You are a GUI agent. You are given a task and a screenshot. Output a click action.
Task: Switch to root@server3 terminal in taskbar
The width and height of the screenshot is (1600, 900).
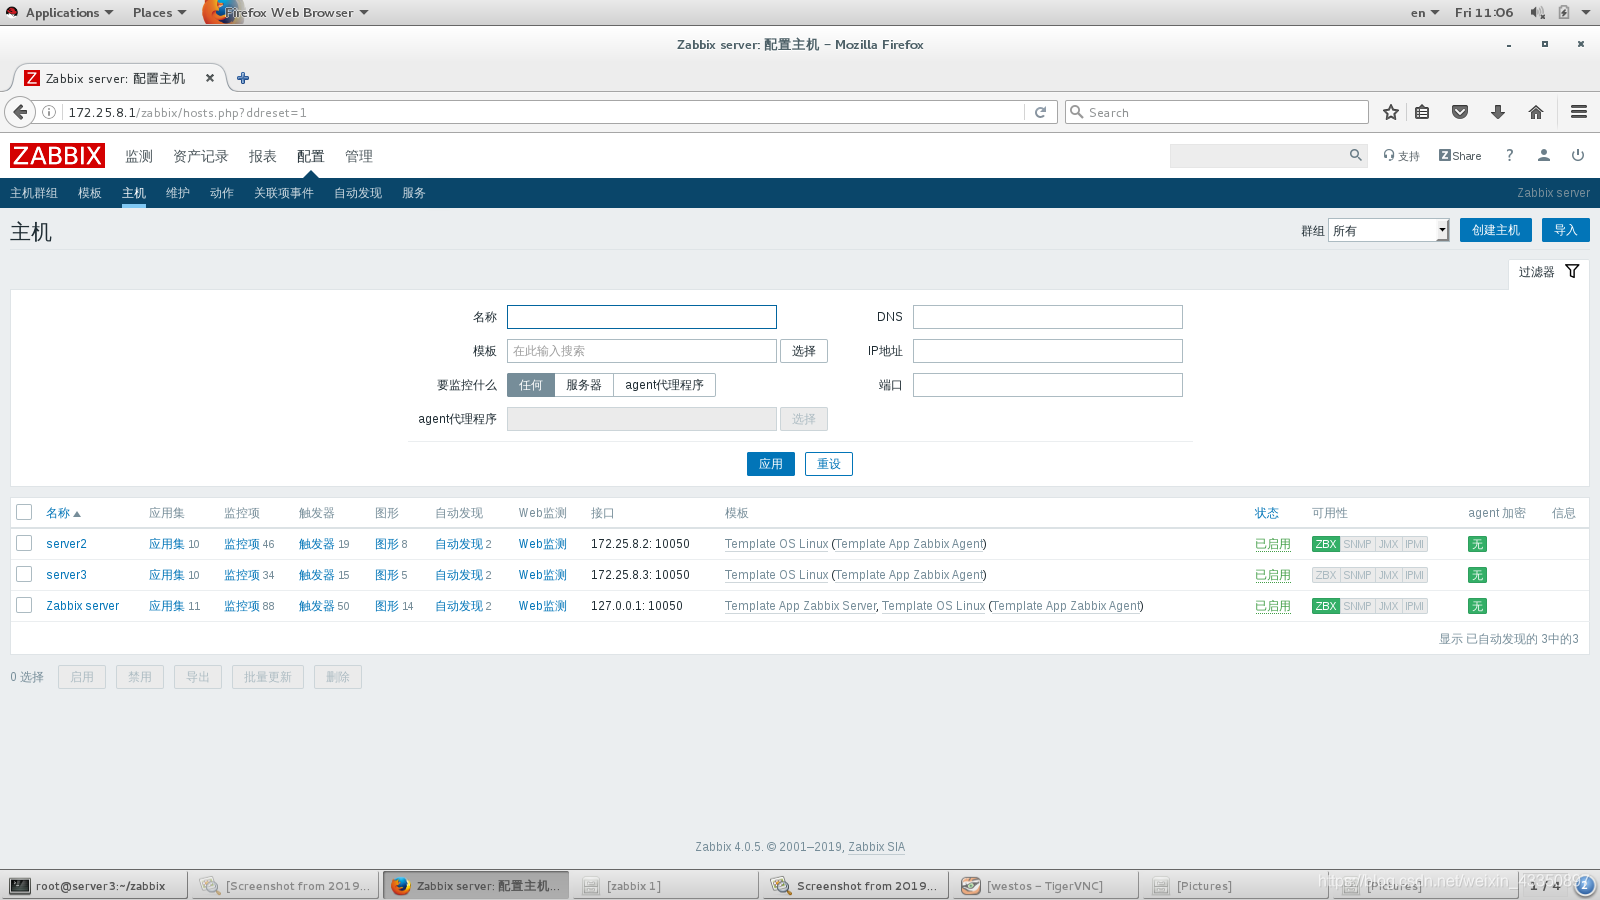pyautogui.click(x=95, y=886)
